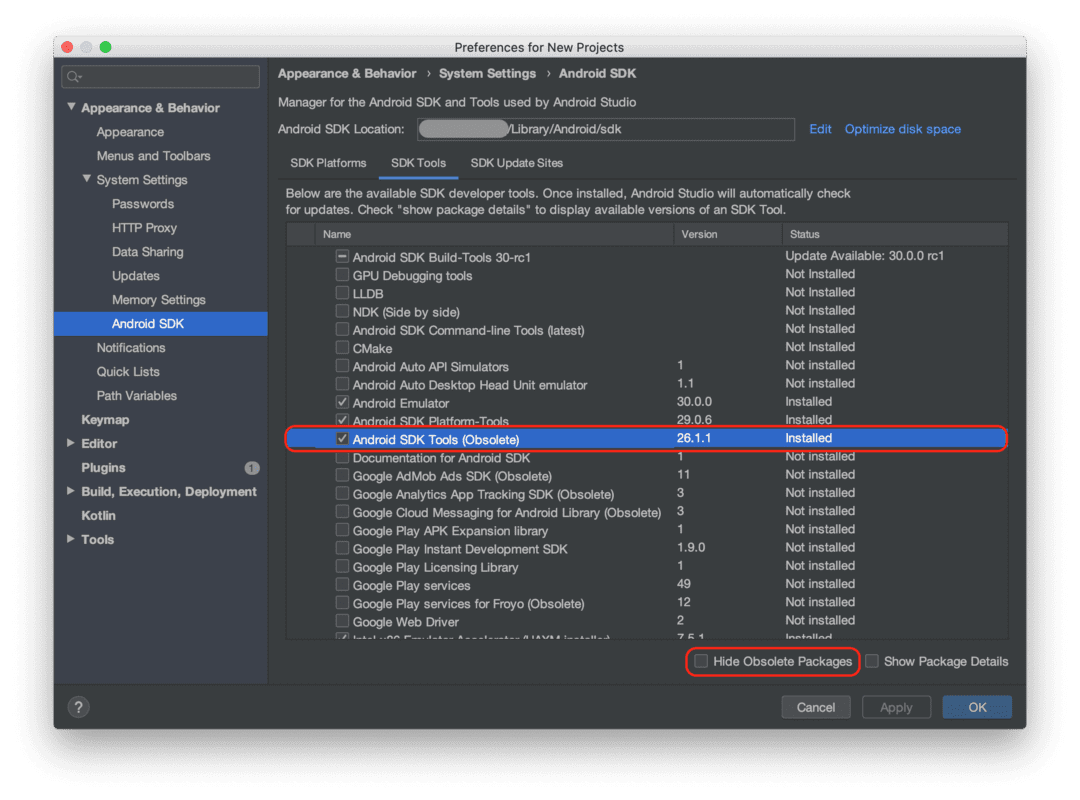Check the Google Play services package
The image size is (1080, 800).
point(342,584)
